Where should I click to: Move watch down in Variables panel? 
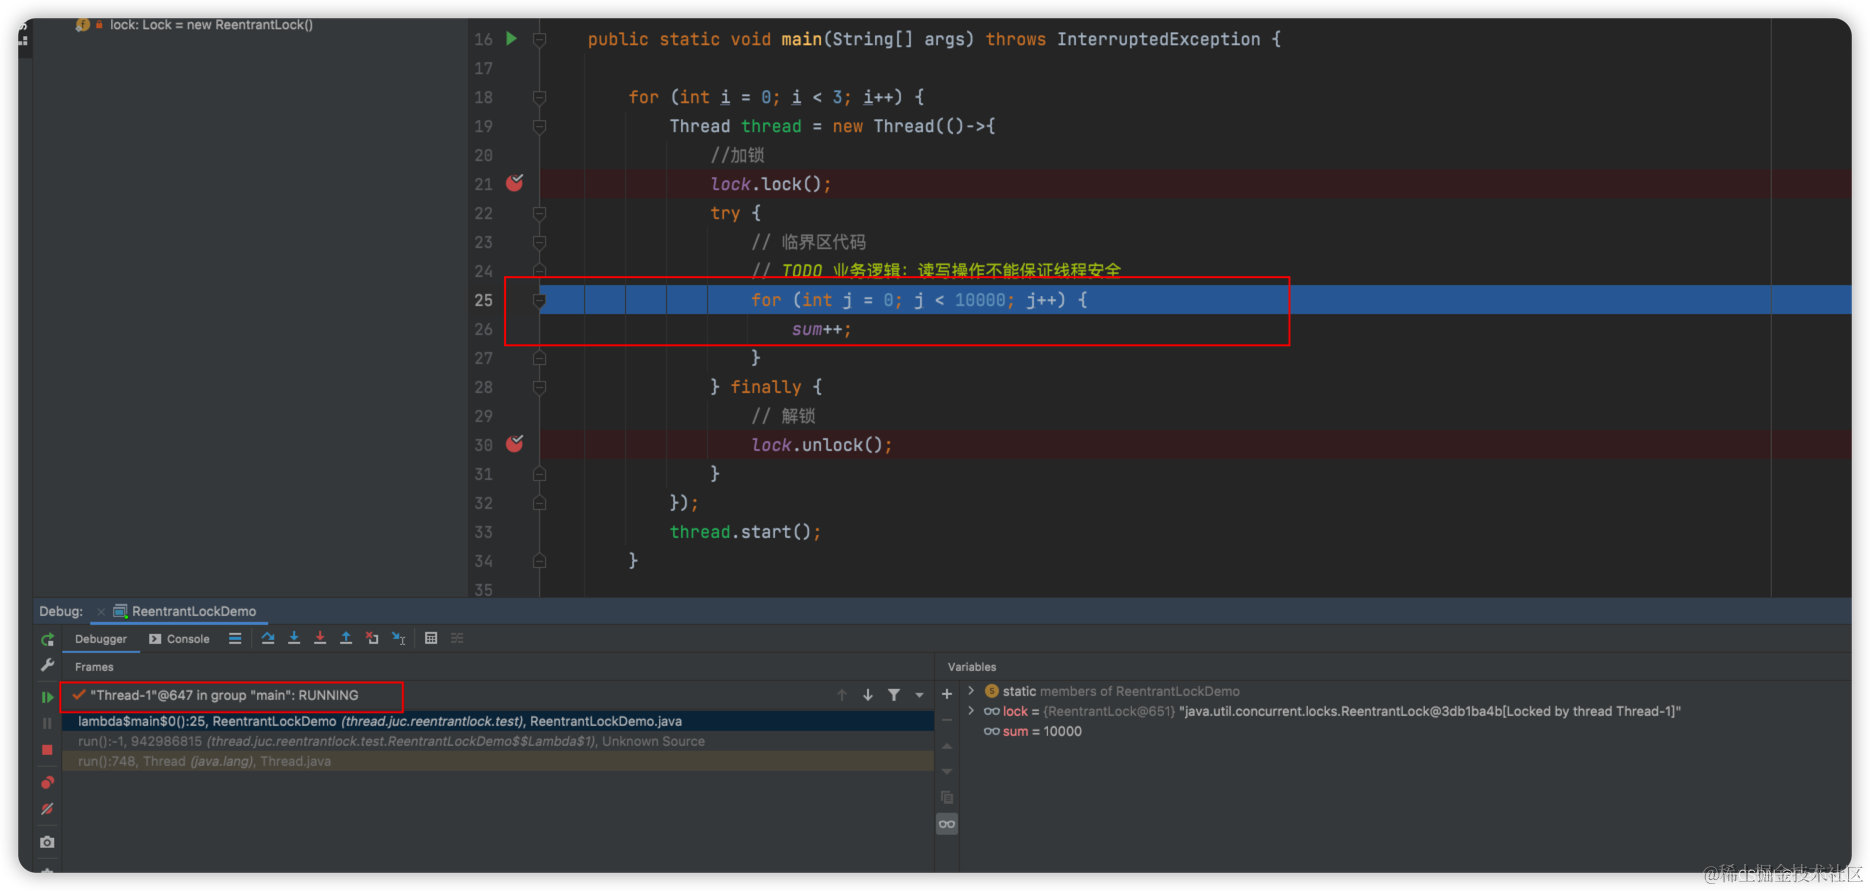point(947,772)
